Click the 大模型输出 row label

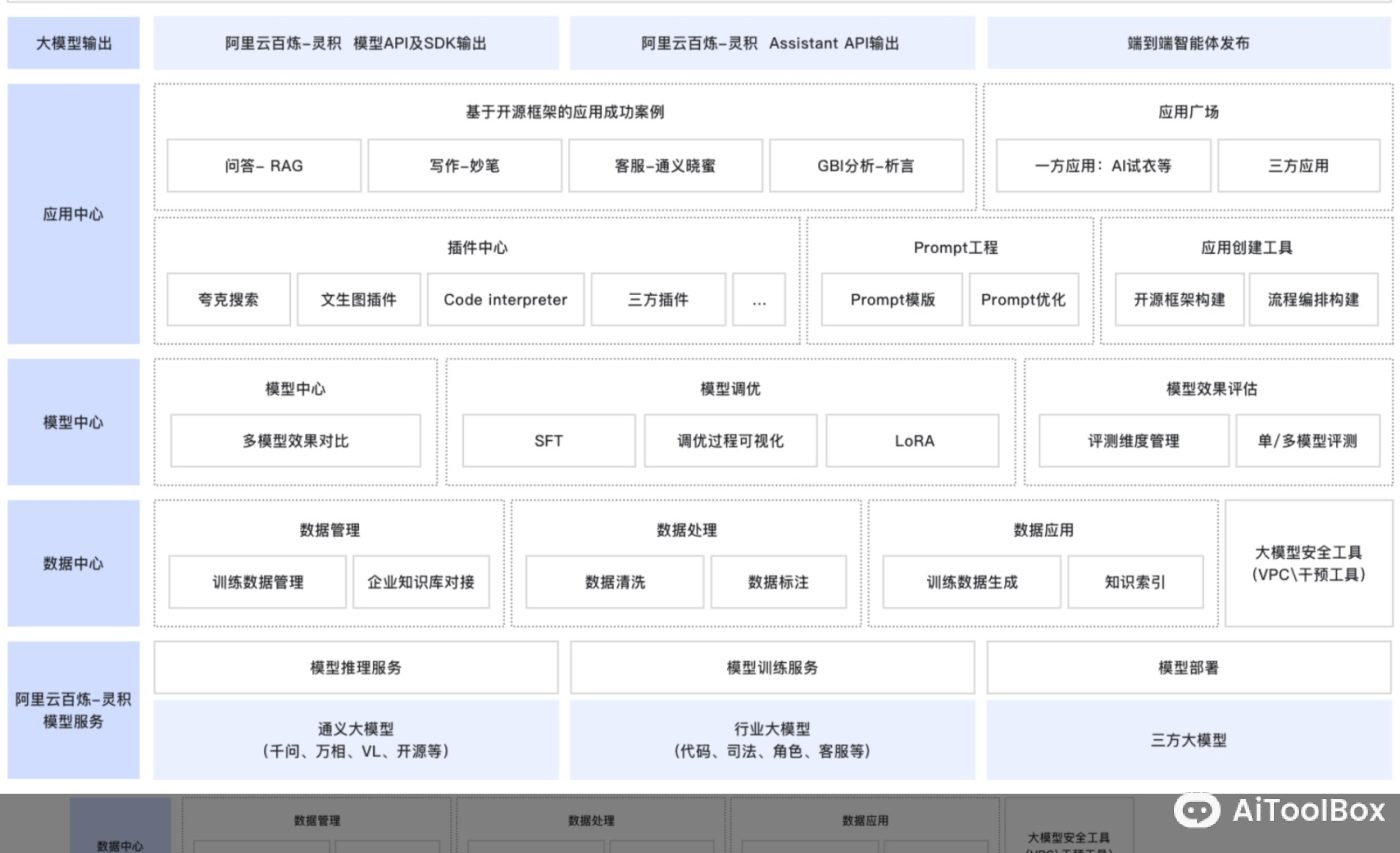[73, 43]
